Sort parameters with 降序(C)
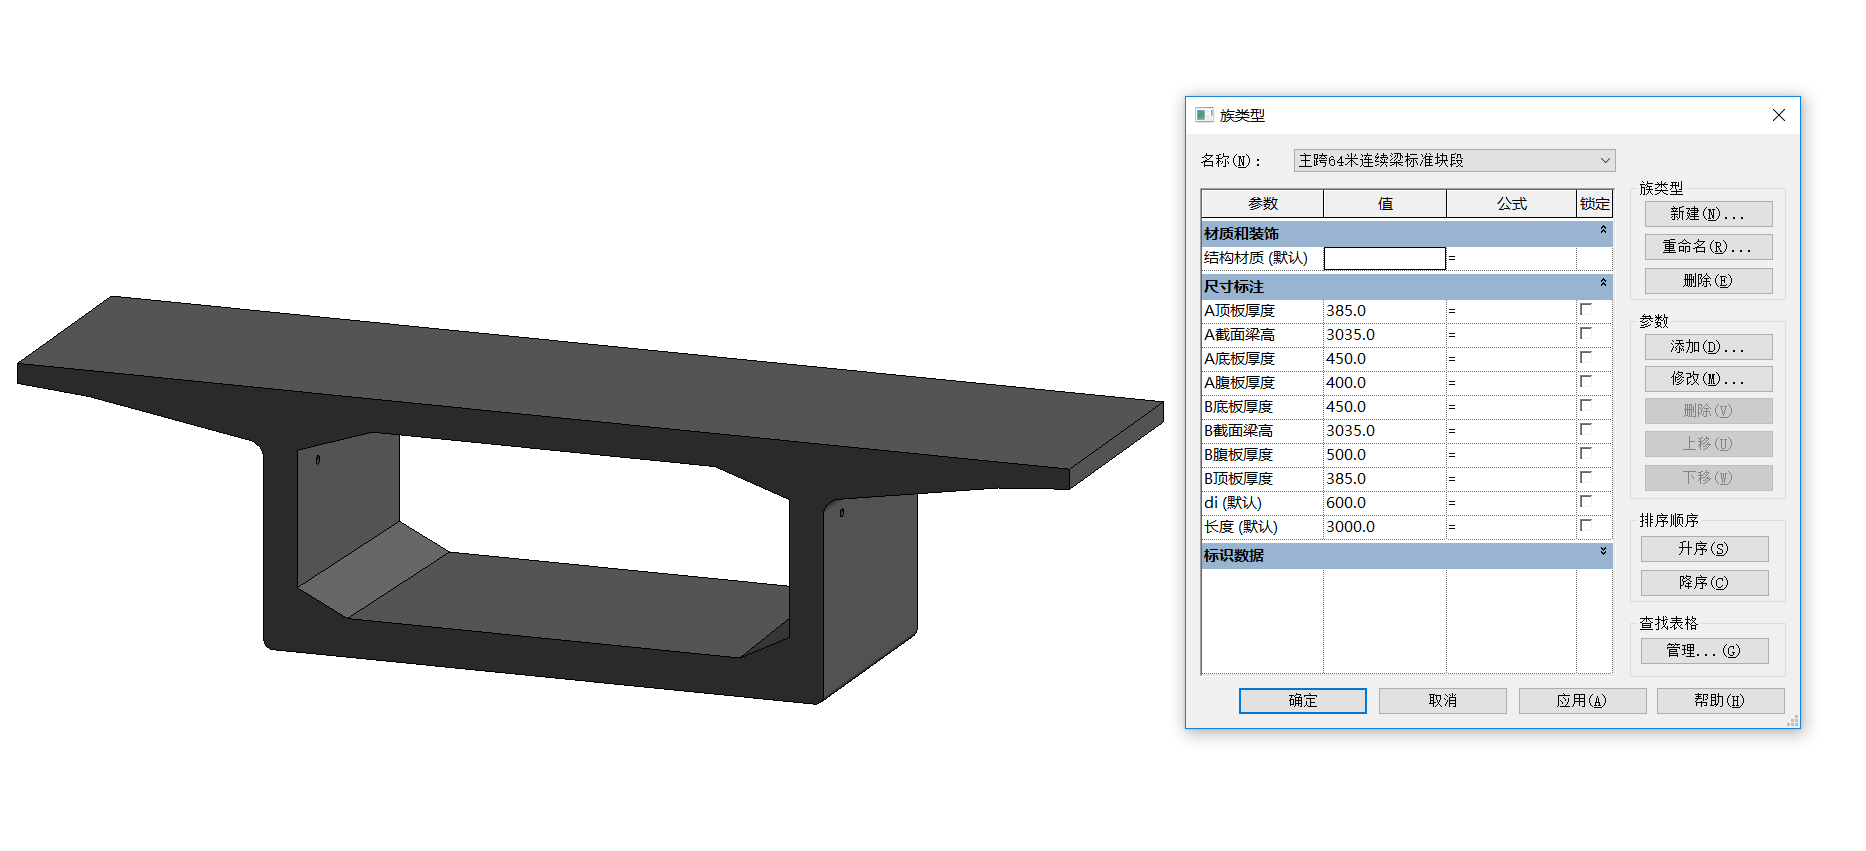The image size is (1866, 851). click(1704, 583)
